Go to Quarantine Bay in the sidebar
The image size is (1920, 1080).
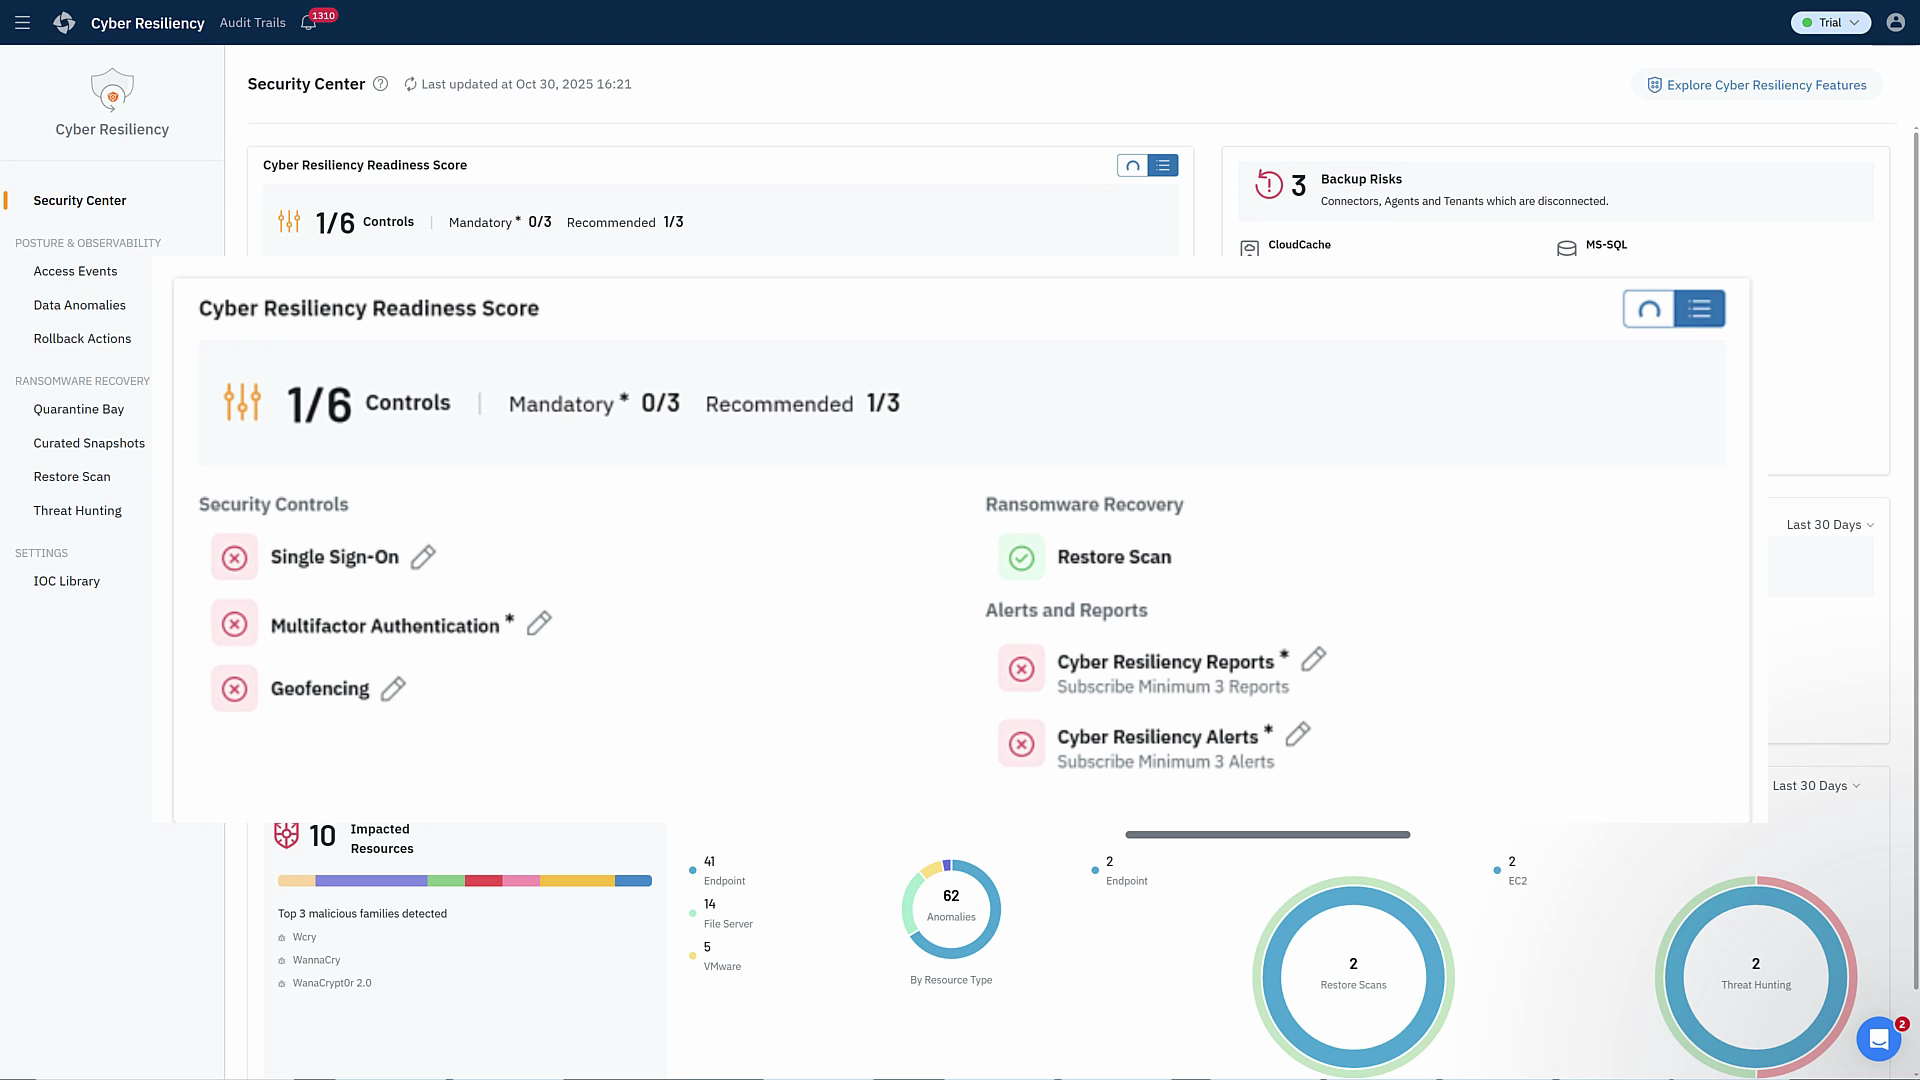coord(78,409)
